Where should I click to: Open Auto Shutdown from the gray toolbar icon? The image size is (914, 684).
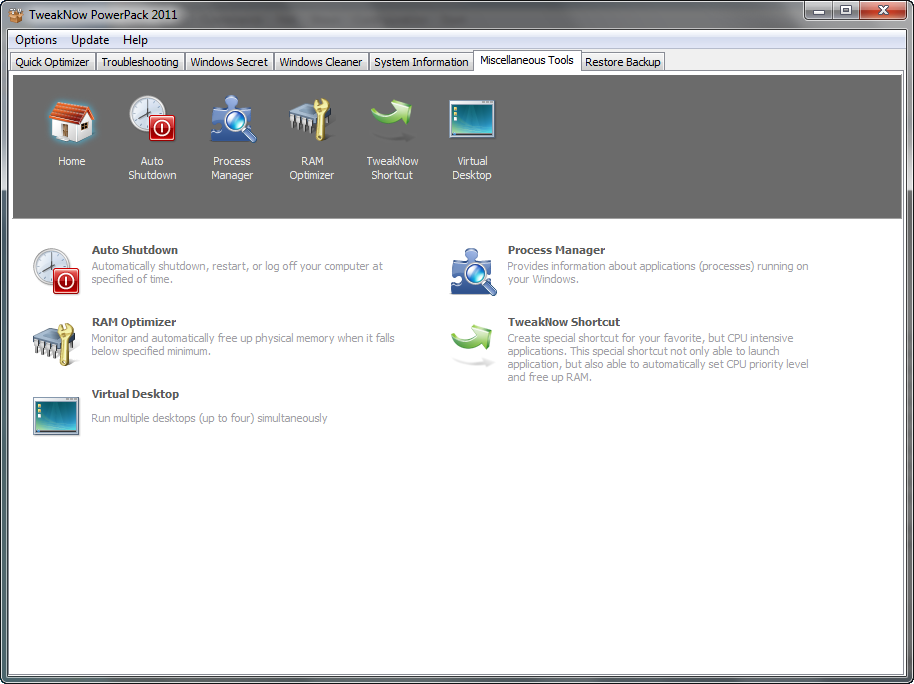pyautogui.click(x=152, y=118)
